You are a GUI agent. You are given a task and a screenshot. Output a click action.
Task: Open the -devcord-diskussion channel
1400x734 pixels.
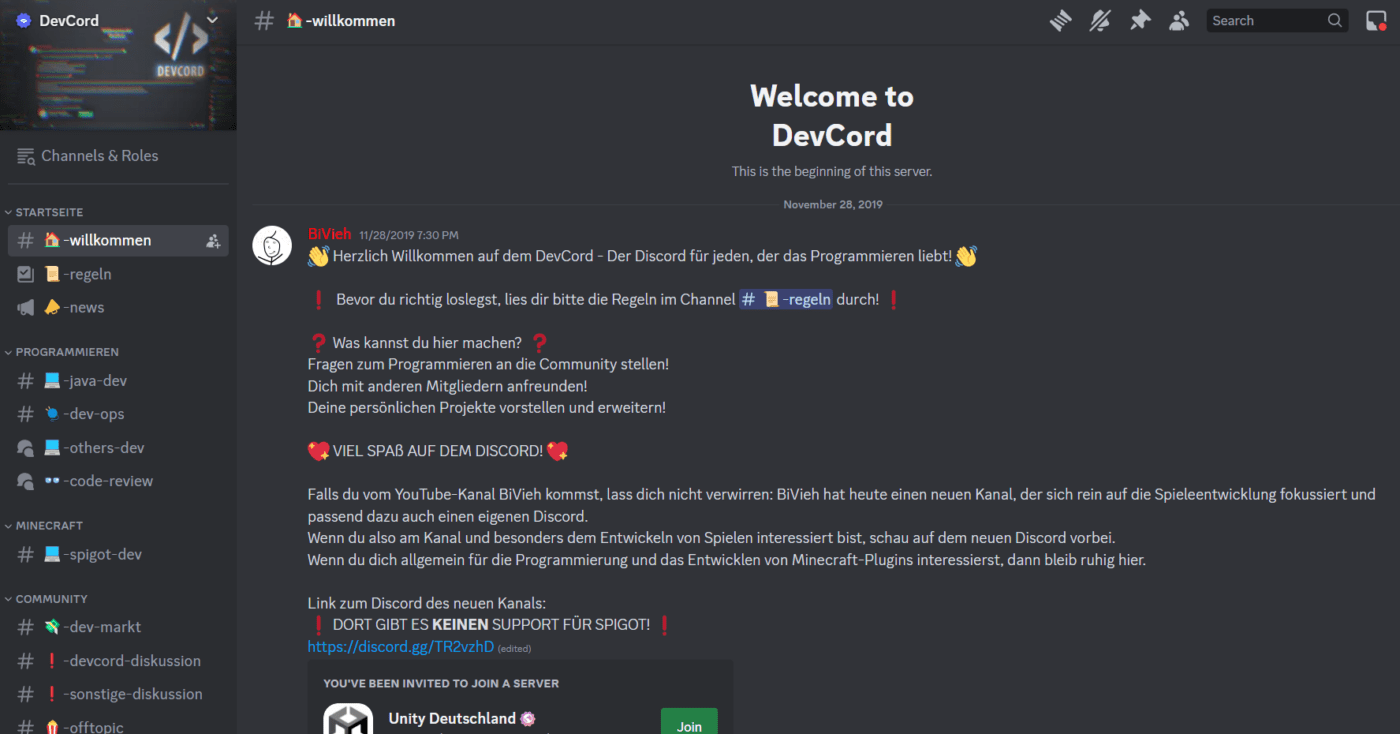tap(118, 661)
